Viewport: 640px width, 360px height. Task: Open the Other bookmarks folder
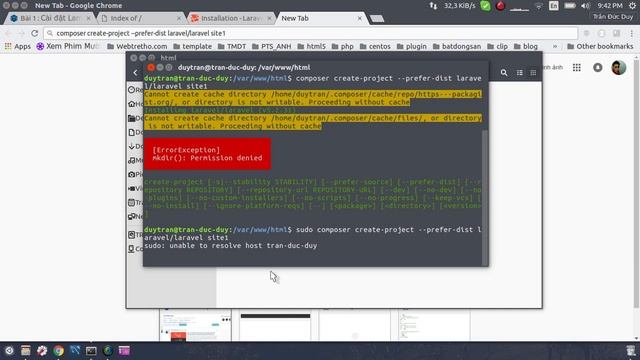[600, 47]
